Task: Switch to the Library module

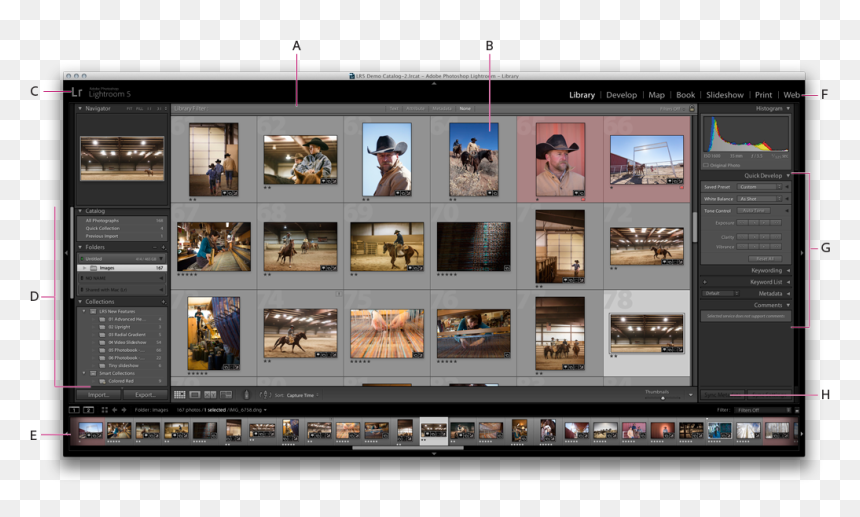Action: 582,95
